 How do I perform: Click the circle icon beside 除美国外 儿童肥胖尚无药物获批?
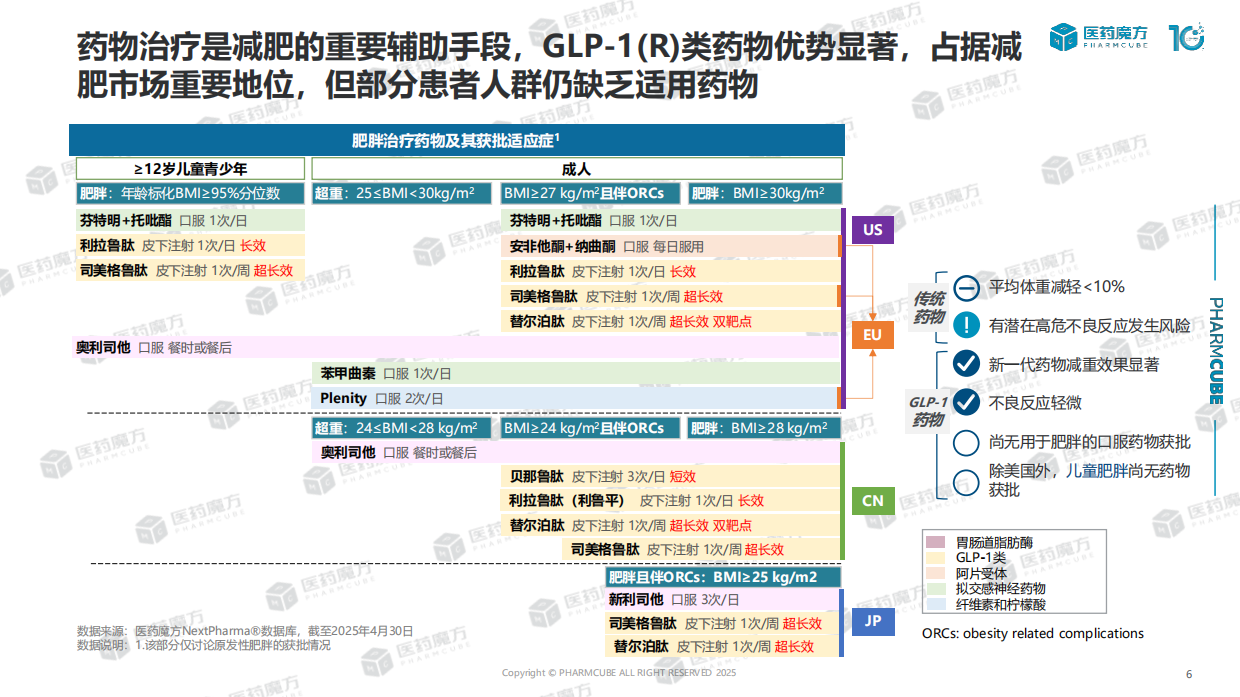pyautogui.click(x=965, y=482)
